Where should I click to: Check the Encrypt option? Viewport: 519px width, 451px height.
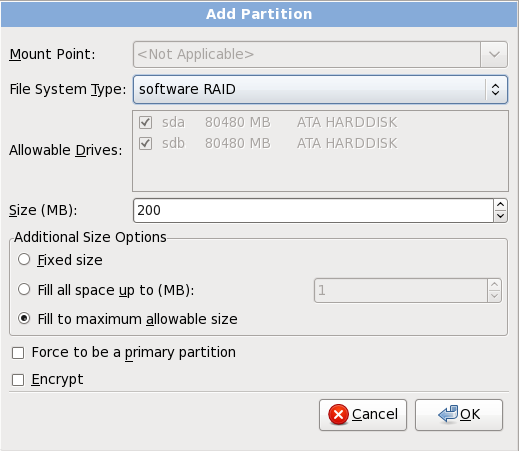[18, 380]
